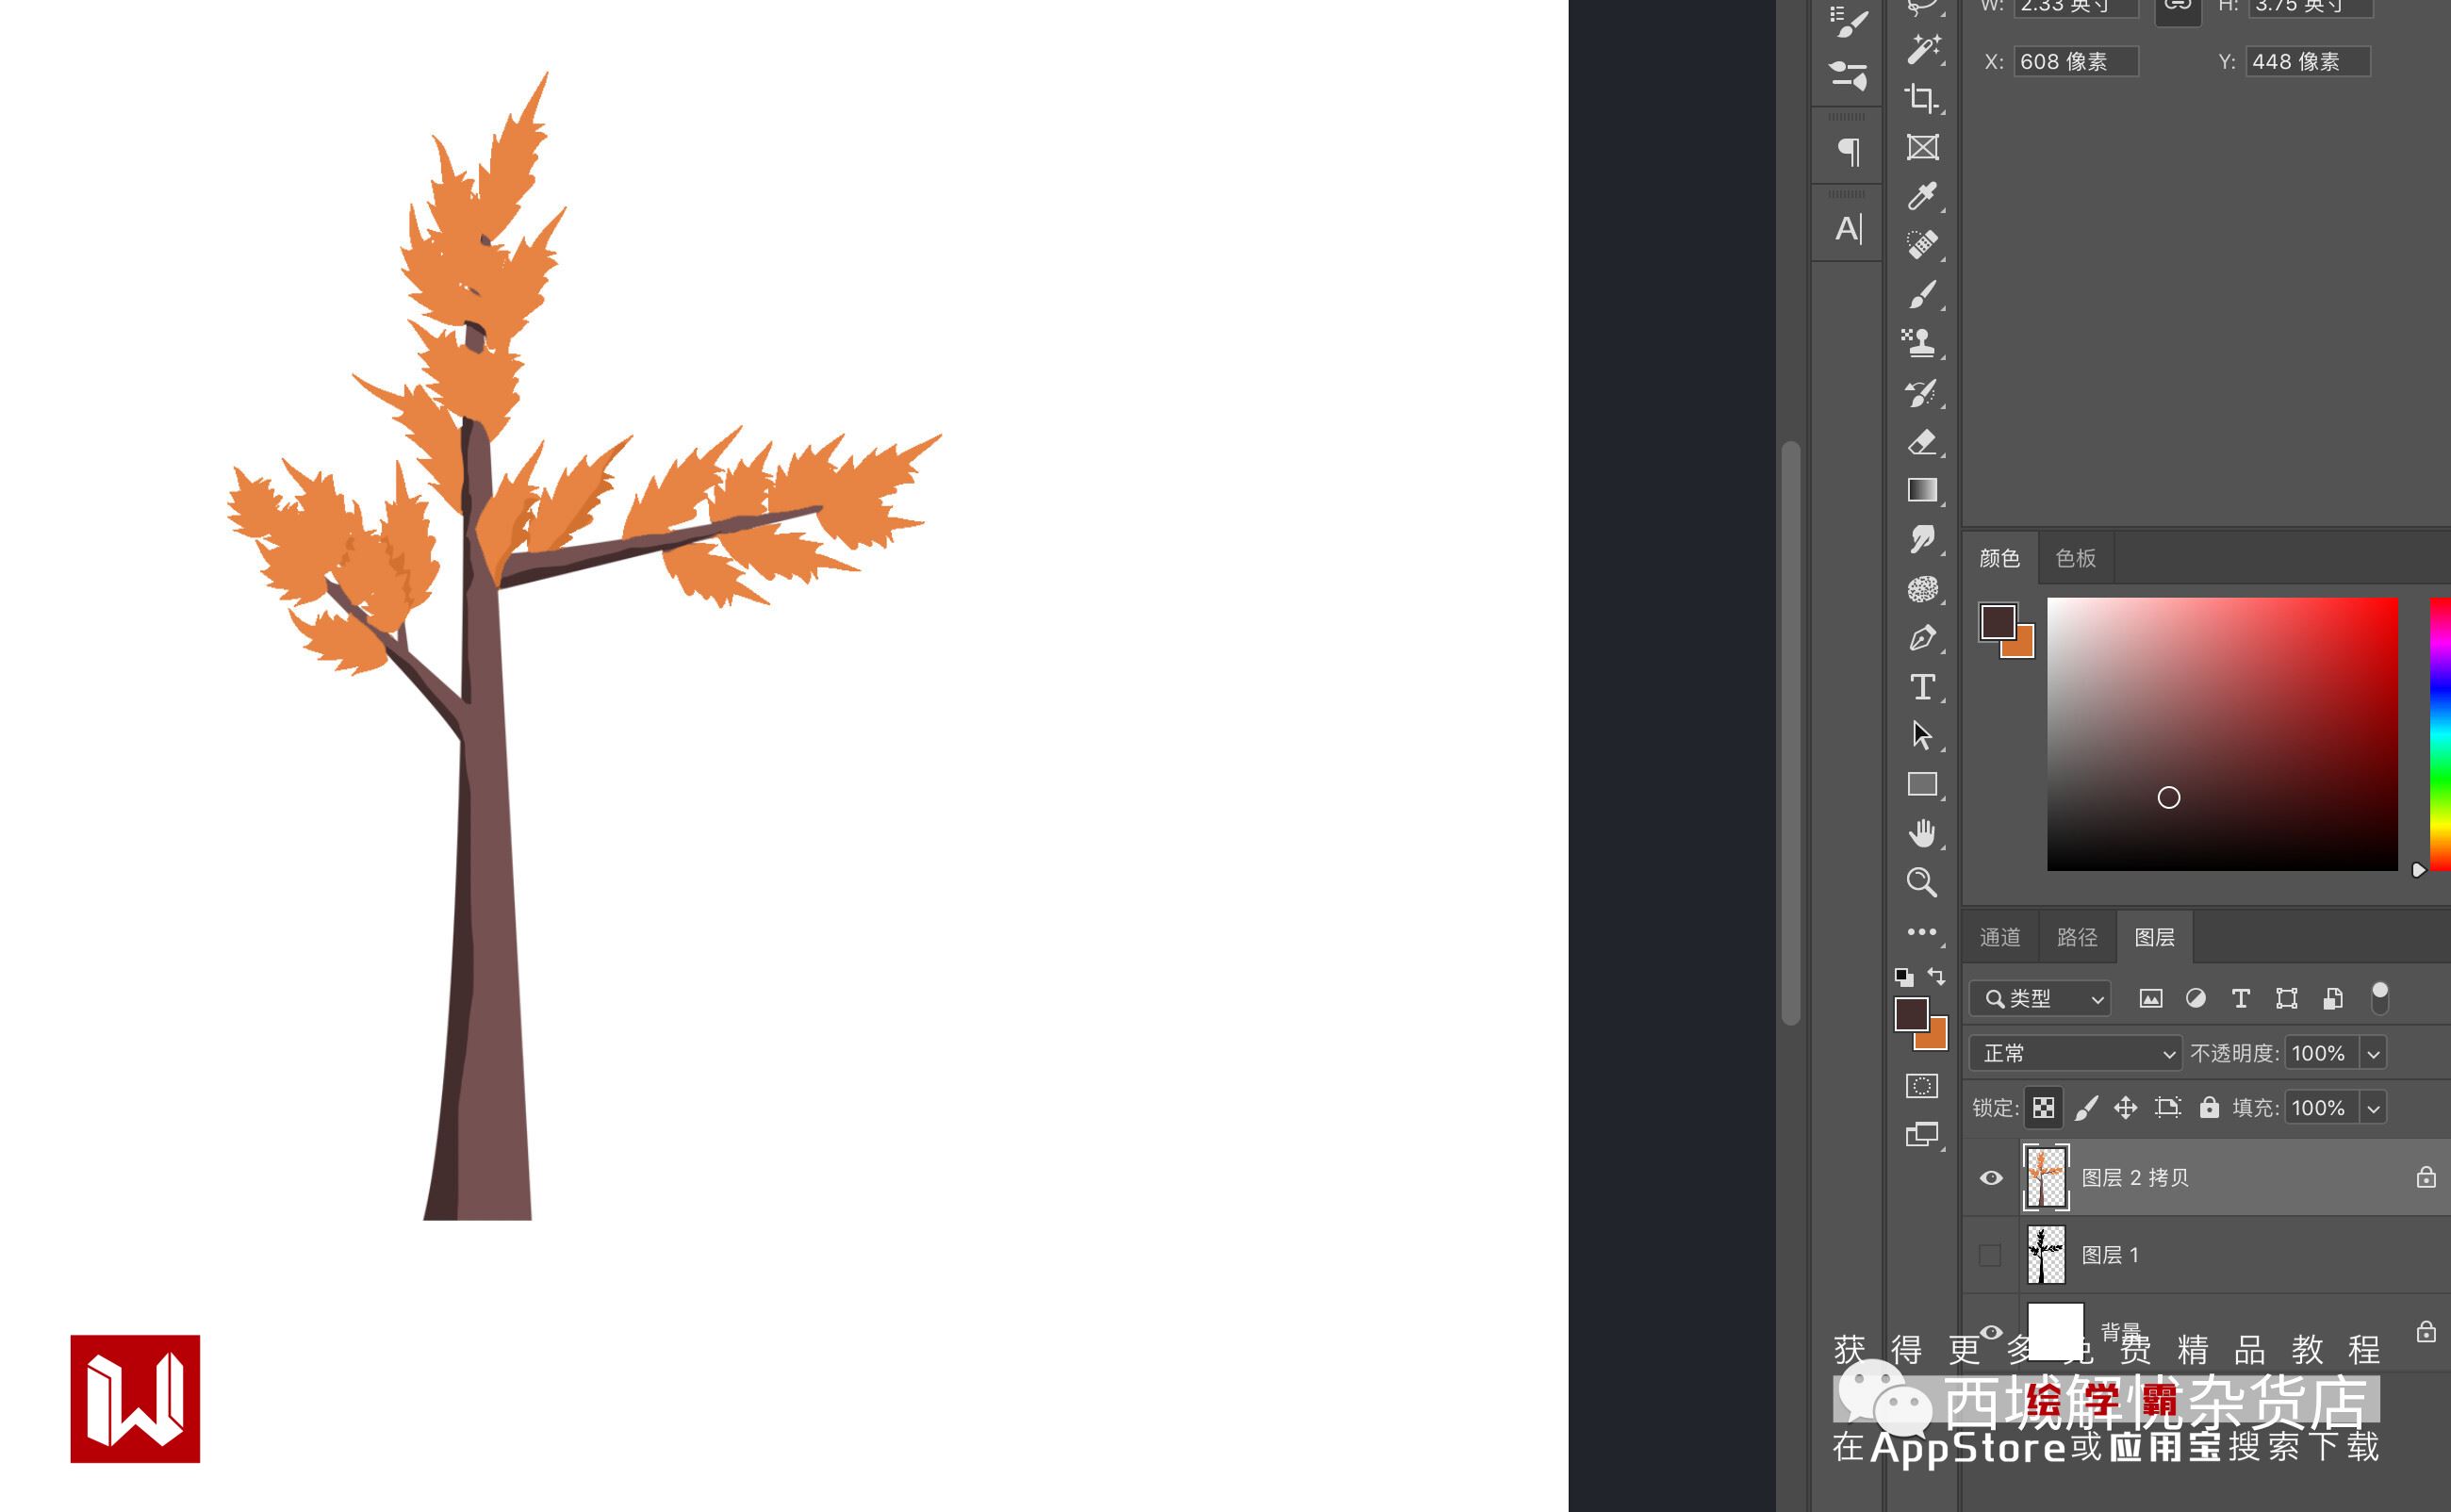Select the Pen tool

coord(1921,638)
